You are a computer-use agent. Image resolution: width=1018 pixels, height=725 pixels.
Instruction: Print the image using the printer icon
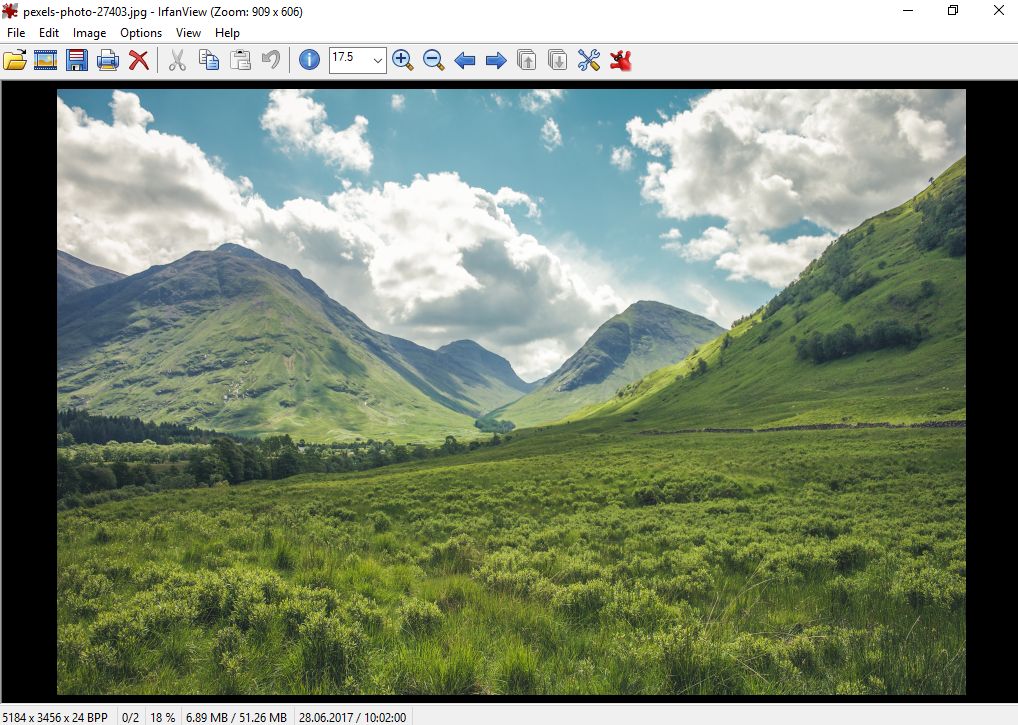pos(108,60)
